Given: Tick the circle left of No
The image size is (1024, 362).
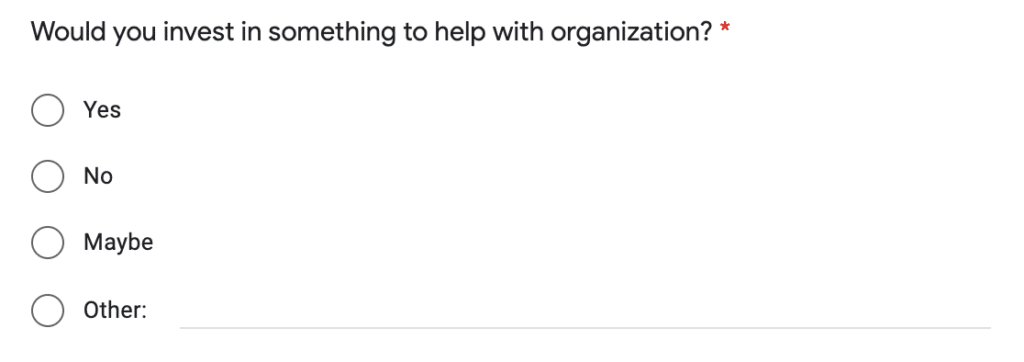Looking at the screenshot, I should point(48,176).
